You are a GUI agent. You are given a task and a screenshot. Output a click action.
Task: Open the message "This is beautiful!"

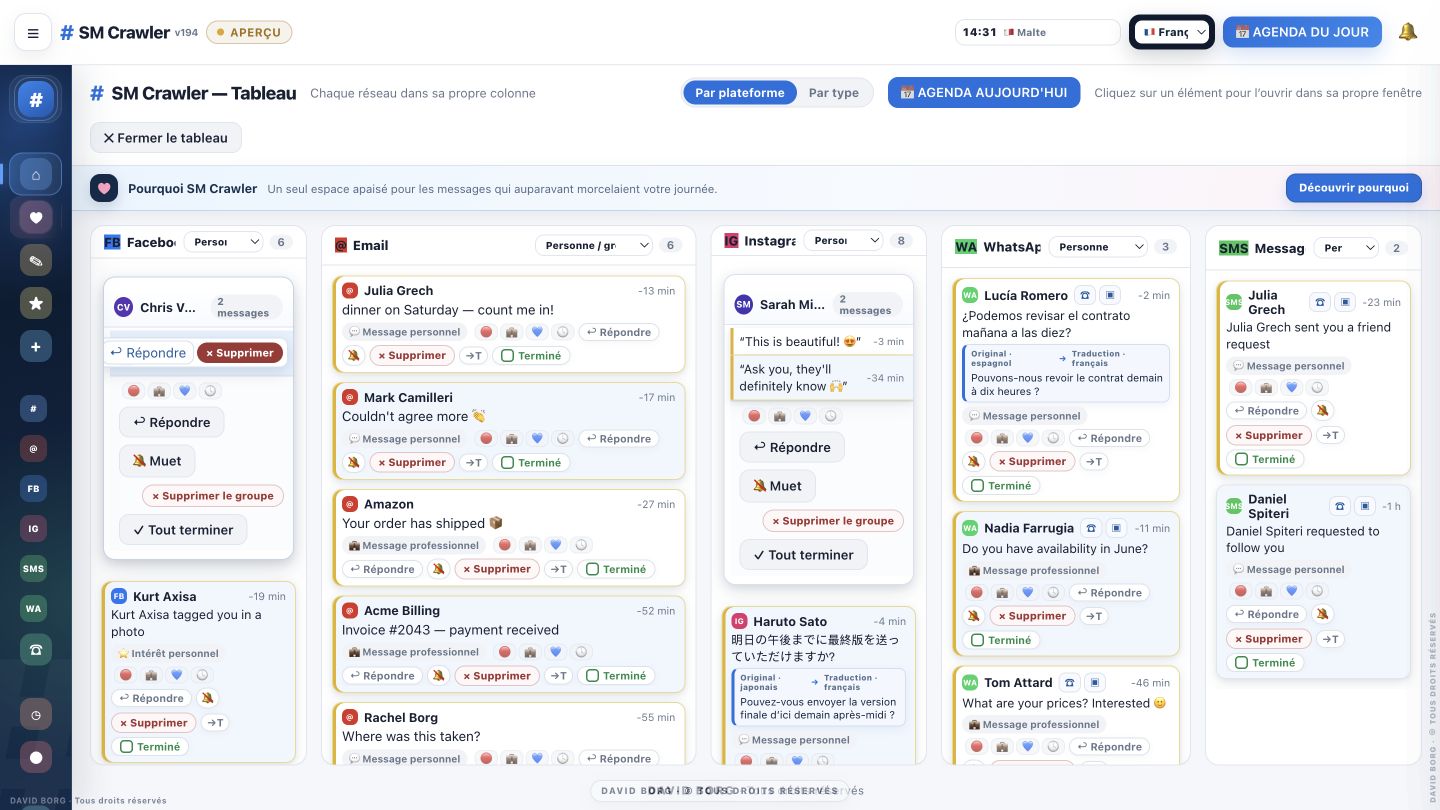click(822, 341)
